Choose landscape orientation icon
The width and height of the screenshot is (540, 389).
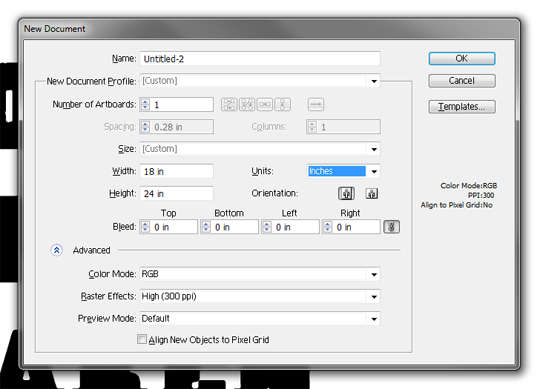[372, 193]
